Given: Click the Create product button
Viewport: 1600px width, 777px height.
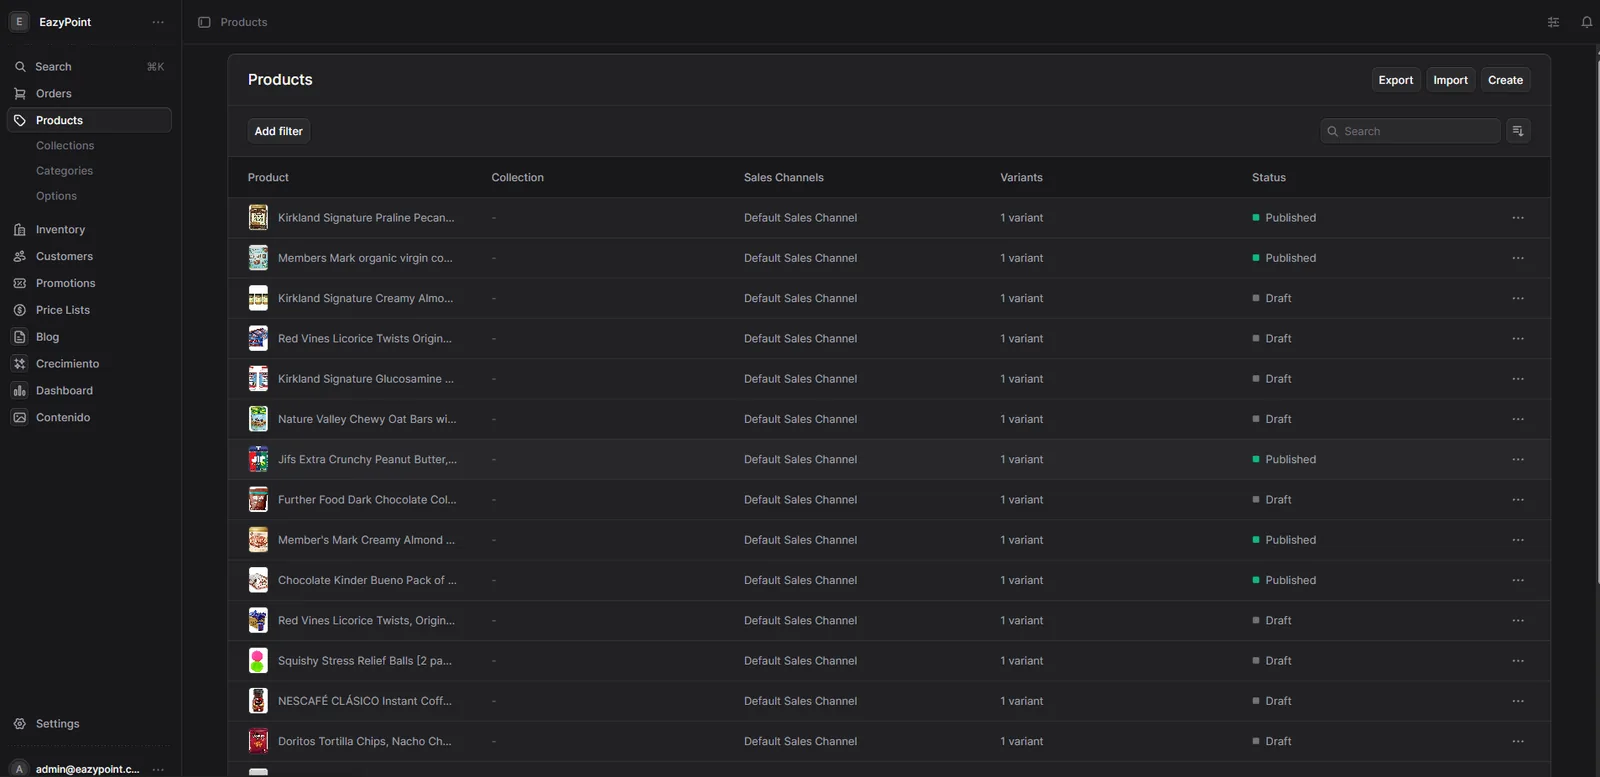Looking at the screenshot, I should [x=1505, y=80].
